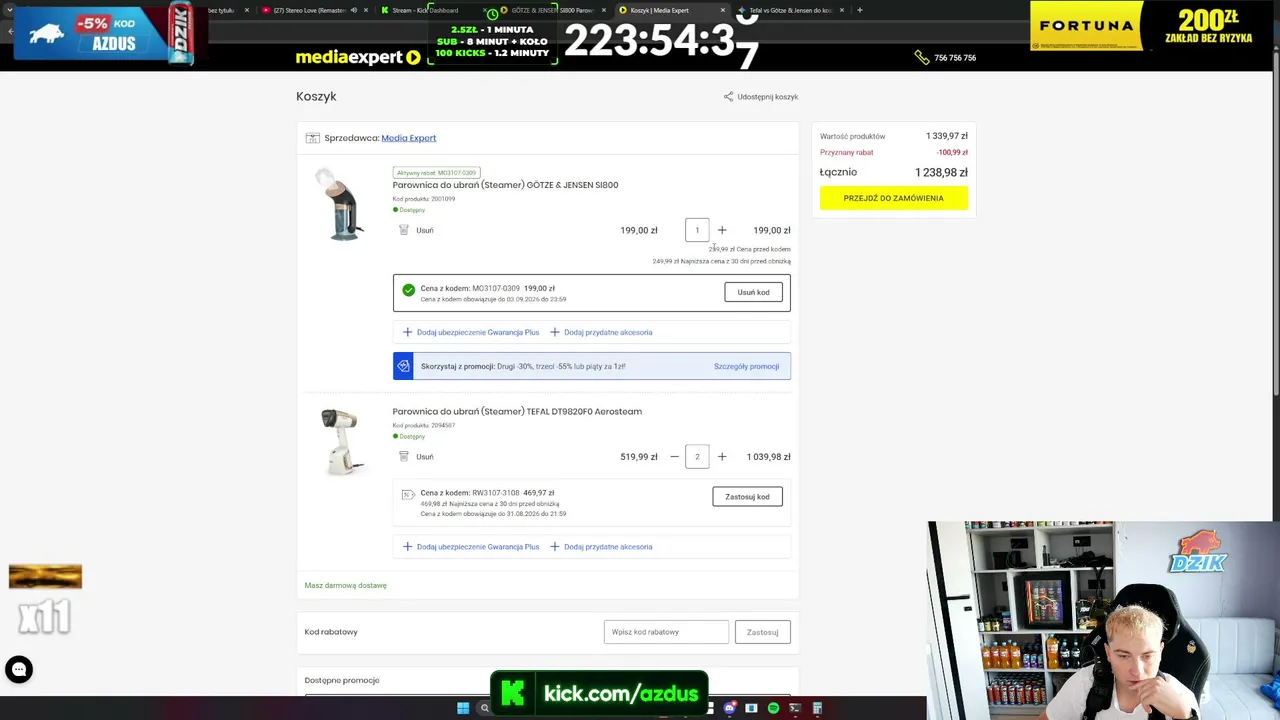Screen dimensions: 1280x720
Task: Click the Fortuna 200zł banner ad
Action: click(1146, 26)
